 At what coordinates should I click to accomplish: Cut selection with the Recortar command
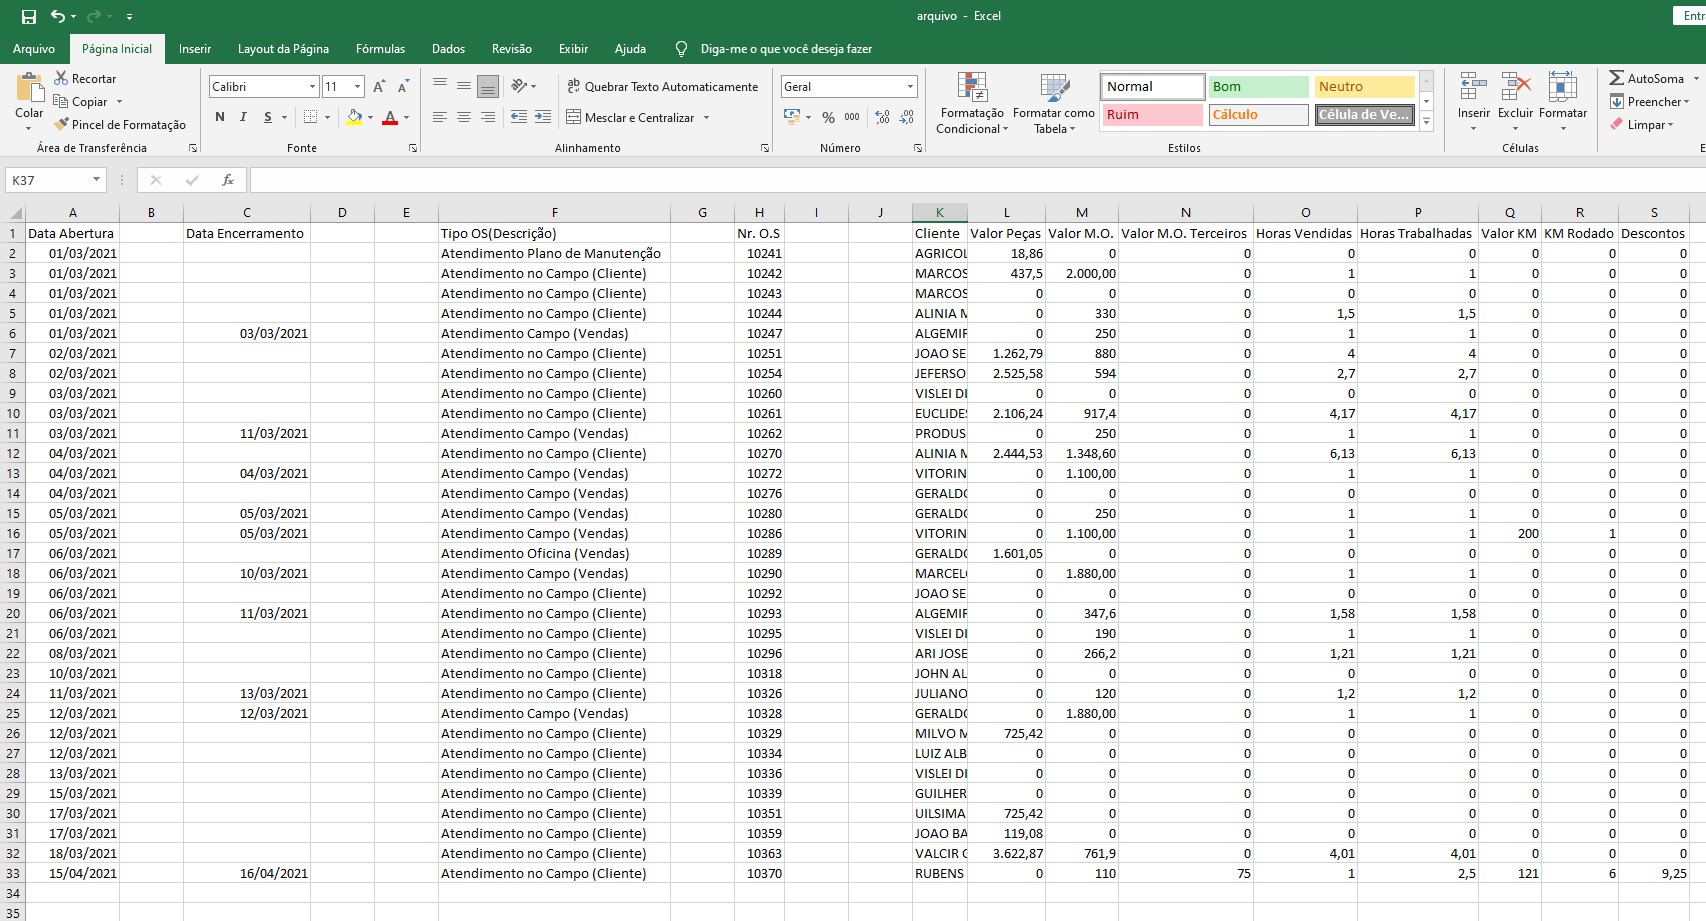(85, 78)
